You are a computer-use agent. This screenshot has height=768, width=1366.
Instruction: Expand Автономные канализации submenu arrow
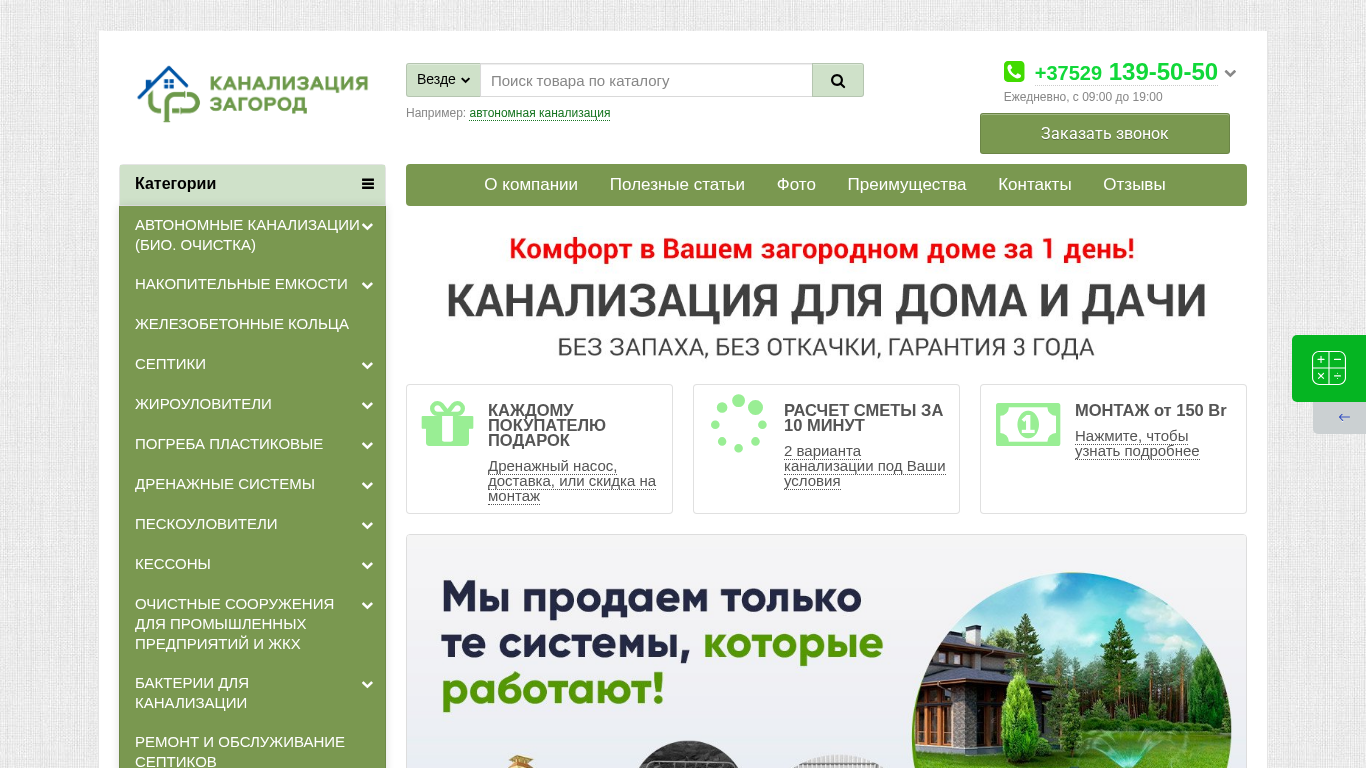(x=368, y=227)
